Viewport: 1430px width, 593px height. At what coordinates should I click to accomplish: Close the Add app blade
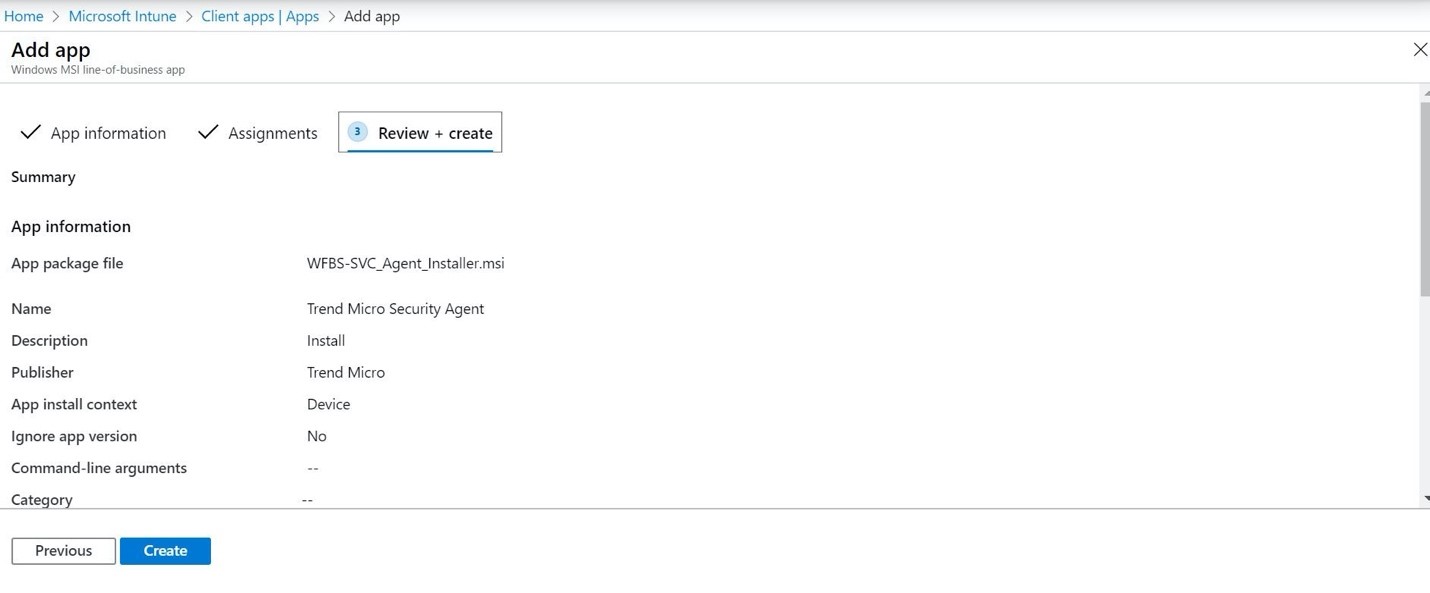tap(1419, 49)
